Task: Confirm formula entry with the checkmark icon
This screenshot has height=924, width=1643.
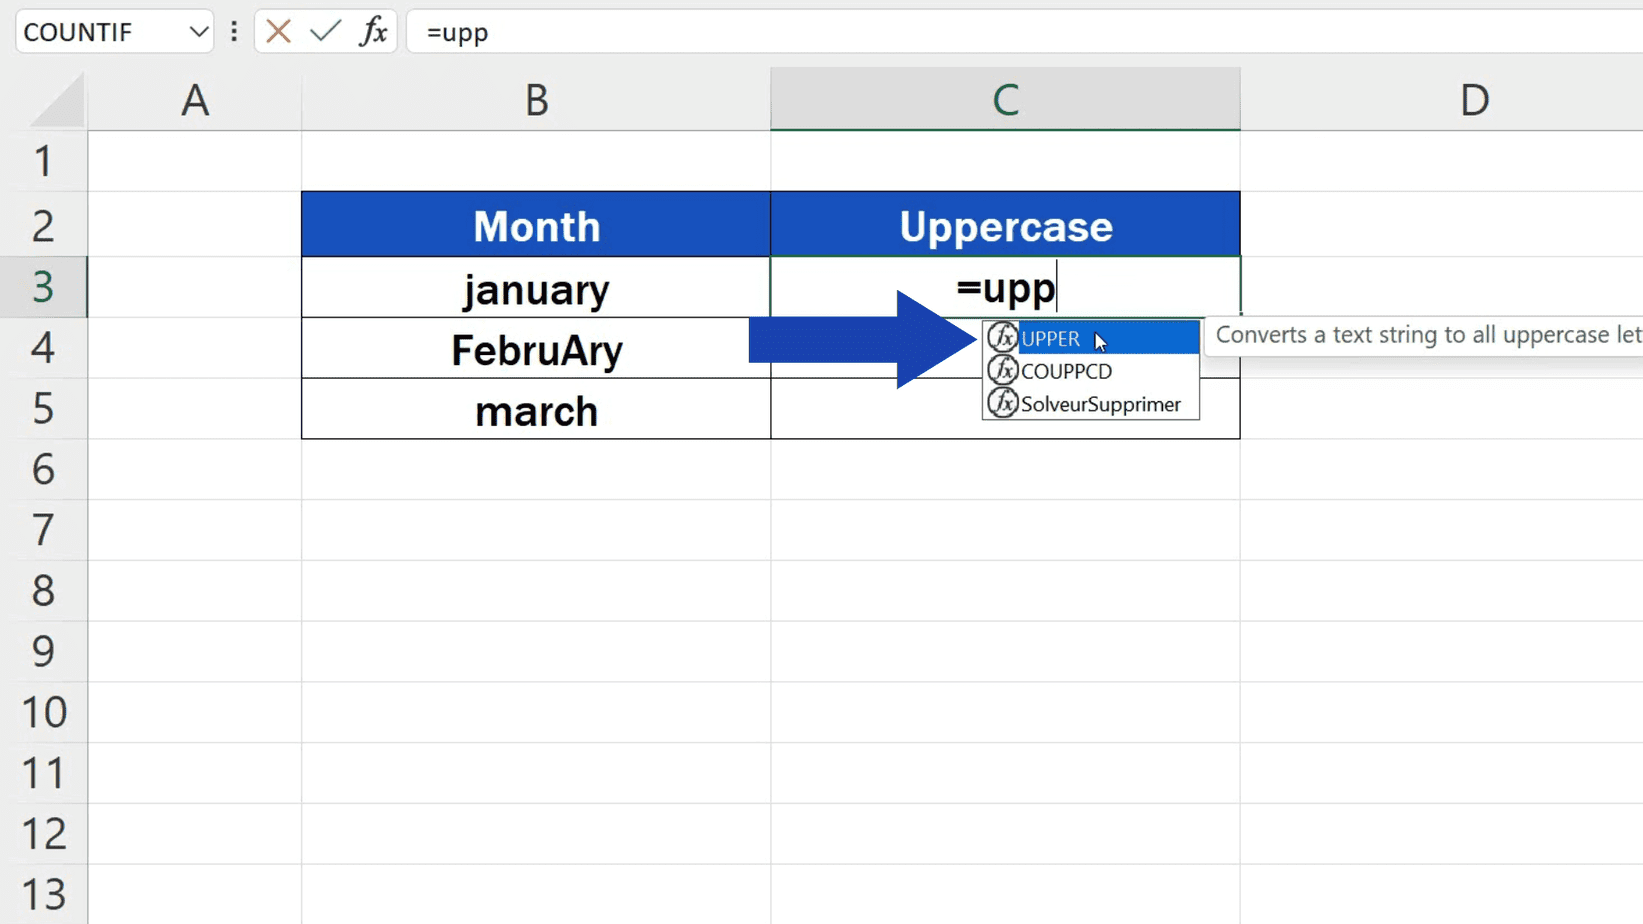Action: pos(323,31)
